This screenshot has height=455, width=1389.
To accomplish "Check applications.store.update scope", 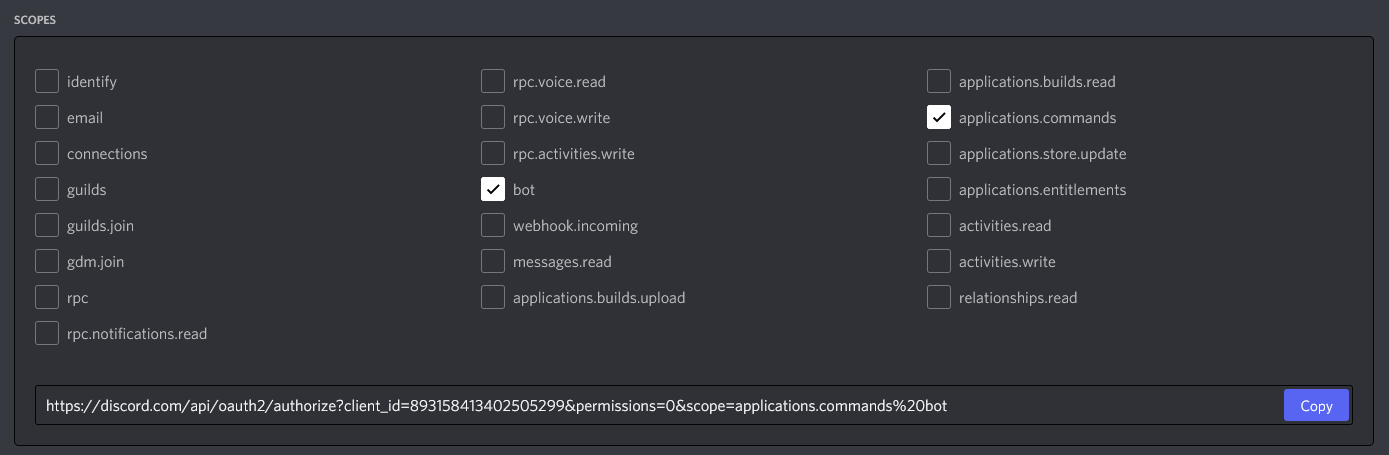I will point(939,153).
